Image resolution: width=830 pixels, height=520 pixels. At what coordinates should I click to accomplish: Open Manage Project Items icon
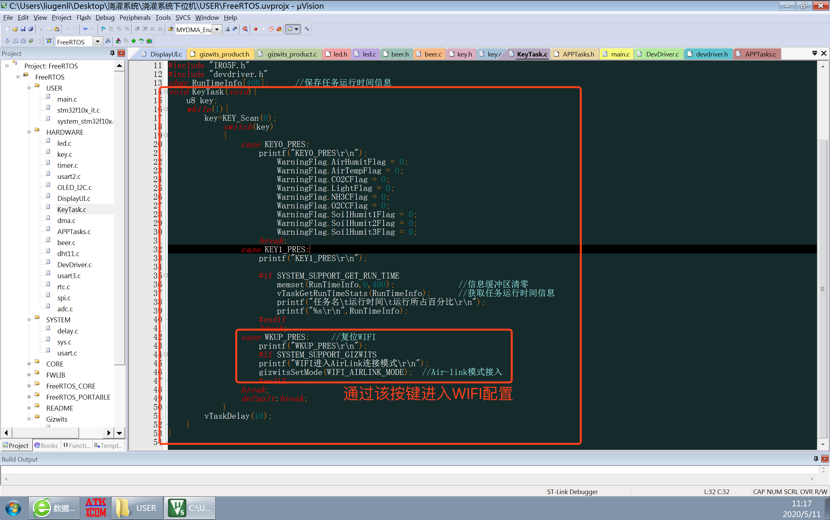tap(118, 41)
